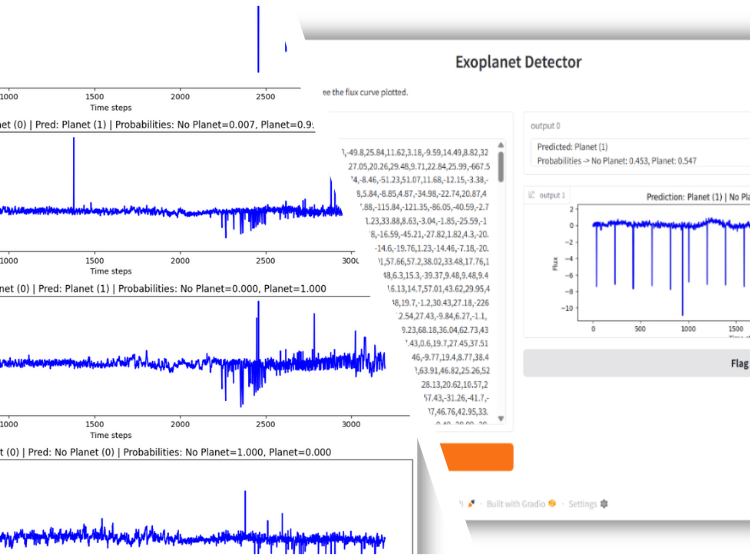Click the Settings gear icon in footer
750x560 pixels.
click(604, 504)
